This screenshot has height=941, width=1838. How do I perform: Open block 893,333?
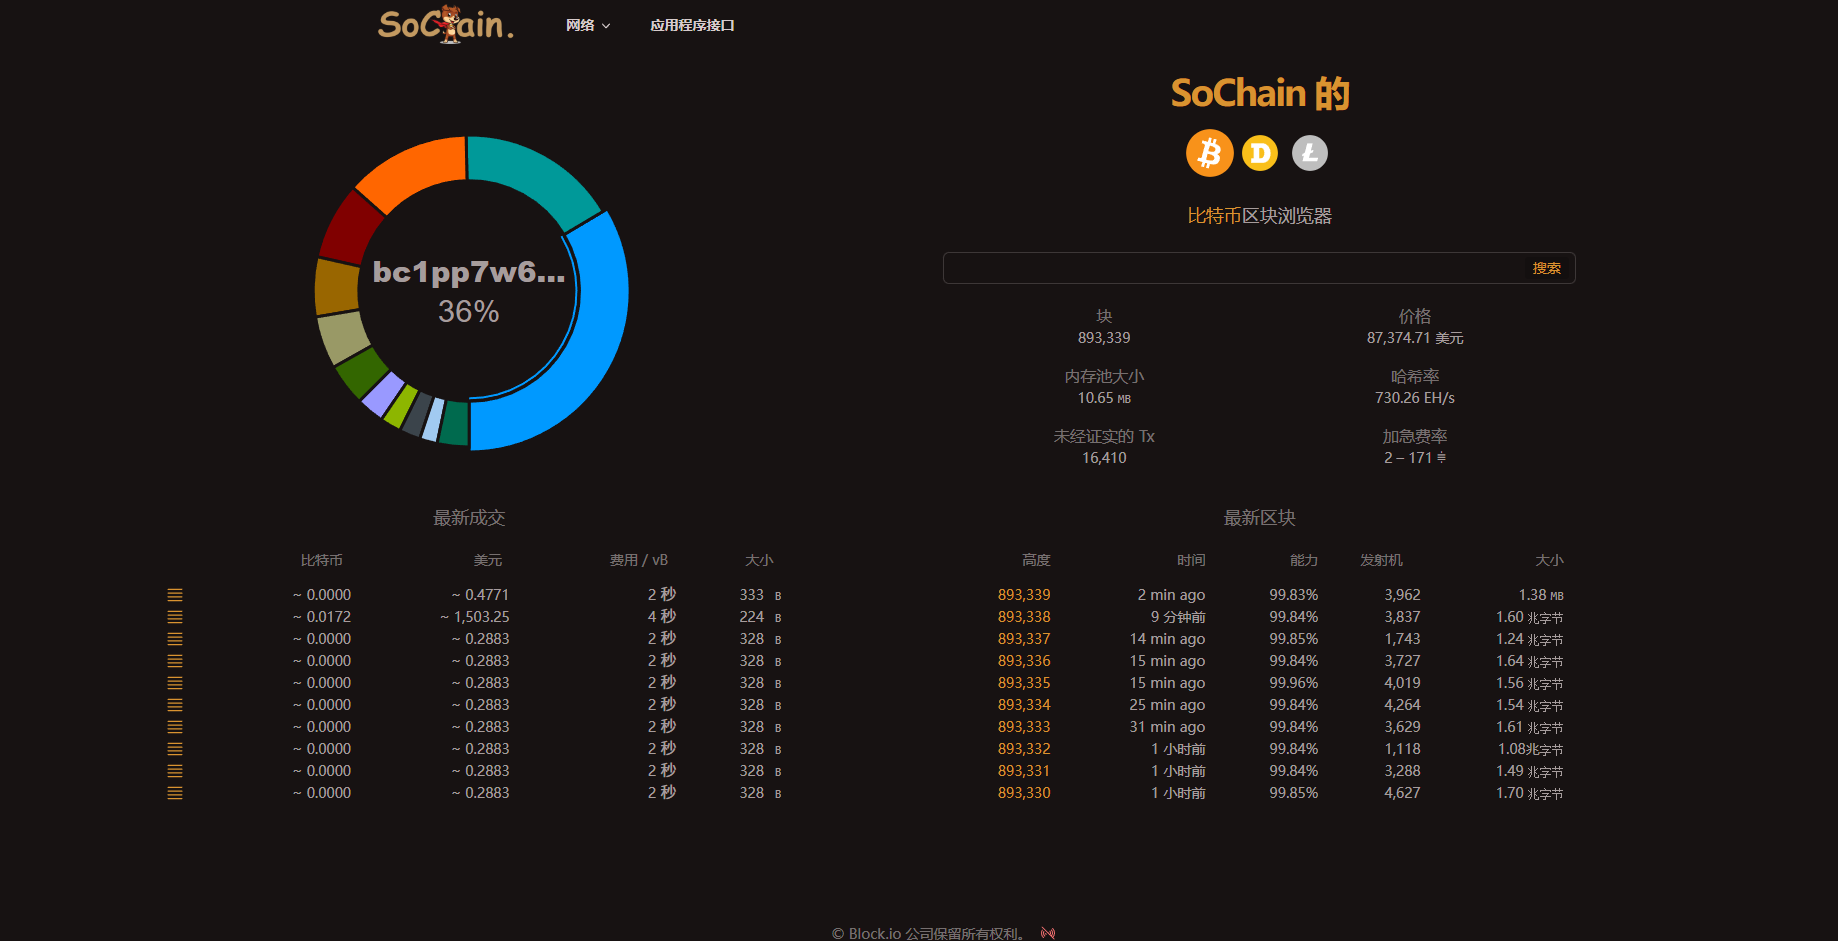click(x=1024, y=727)
